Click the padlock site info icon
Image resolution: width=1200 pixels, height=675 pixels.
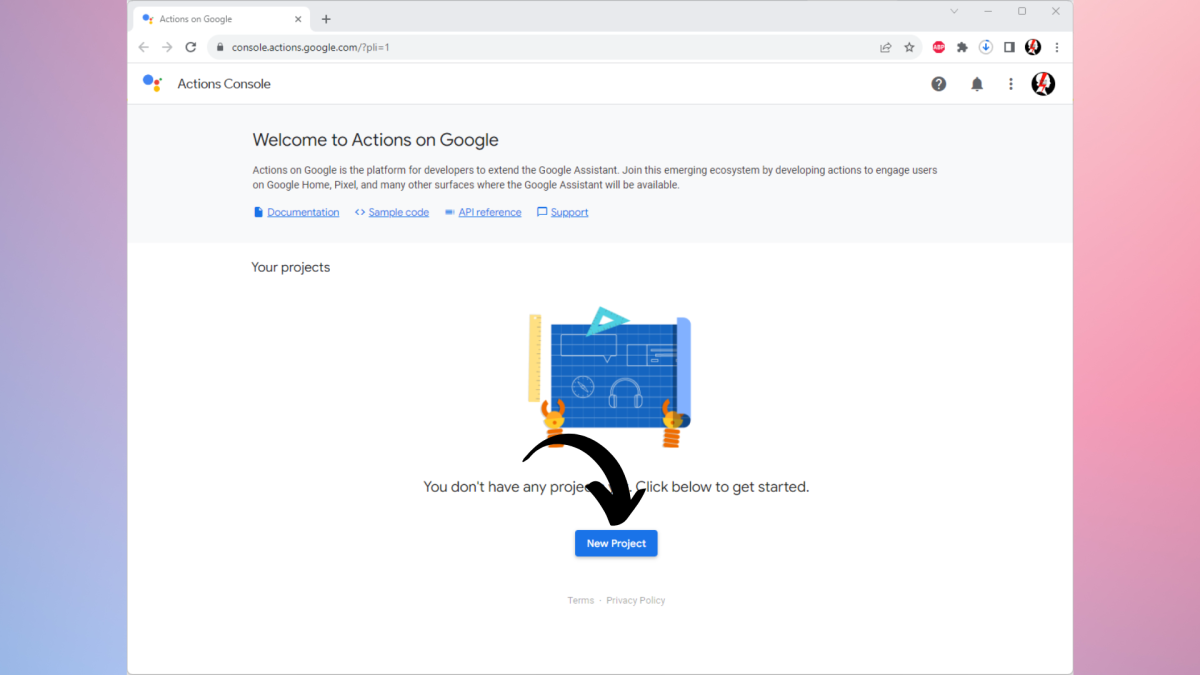tap(220, 47)
